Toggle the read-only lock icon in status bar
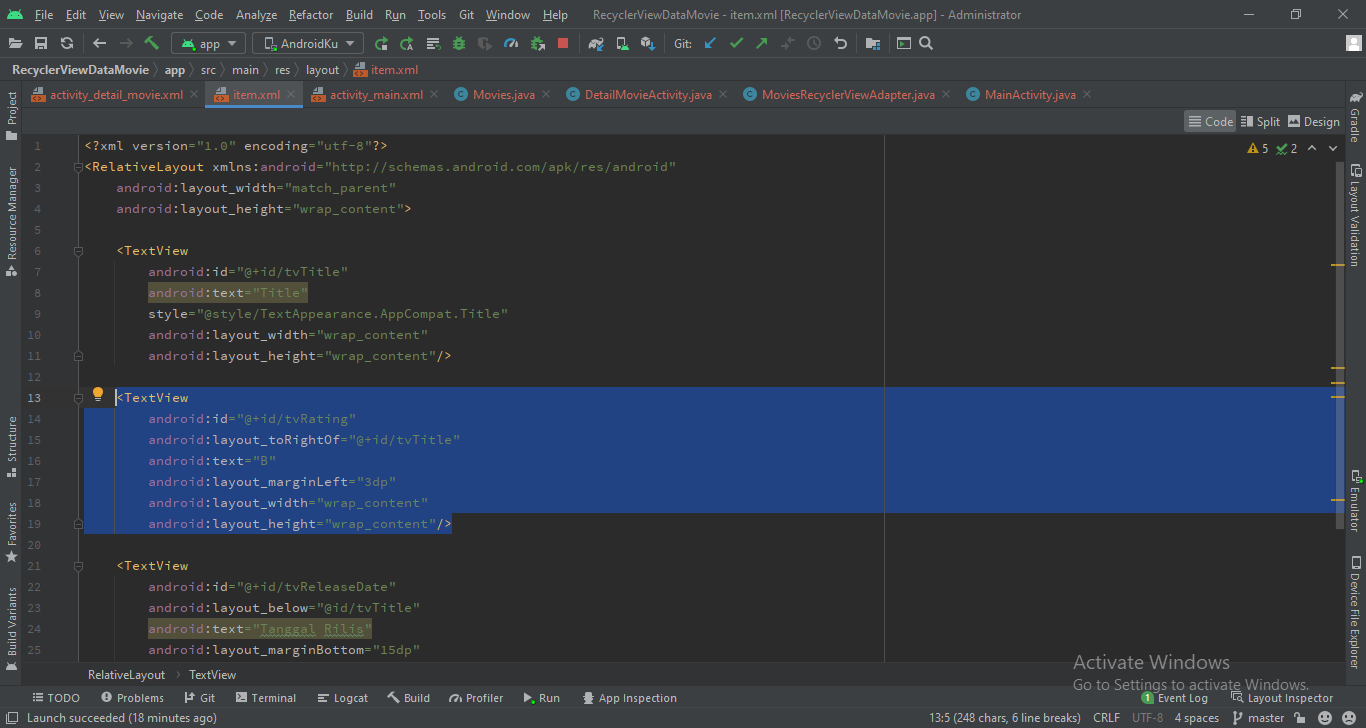Screen dimensions: 1366x728 click(1300, 718)
